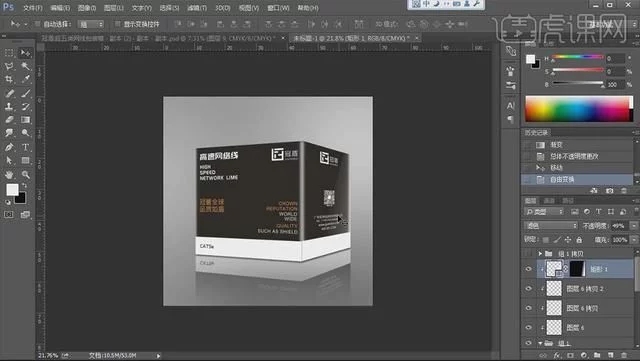The height and width of the screenshot is (361, 640).
Task: Select the Crop tool
Action: [x=9, y=79]
